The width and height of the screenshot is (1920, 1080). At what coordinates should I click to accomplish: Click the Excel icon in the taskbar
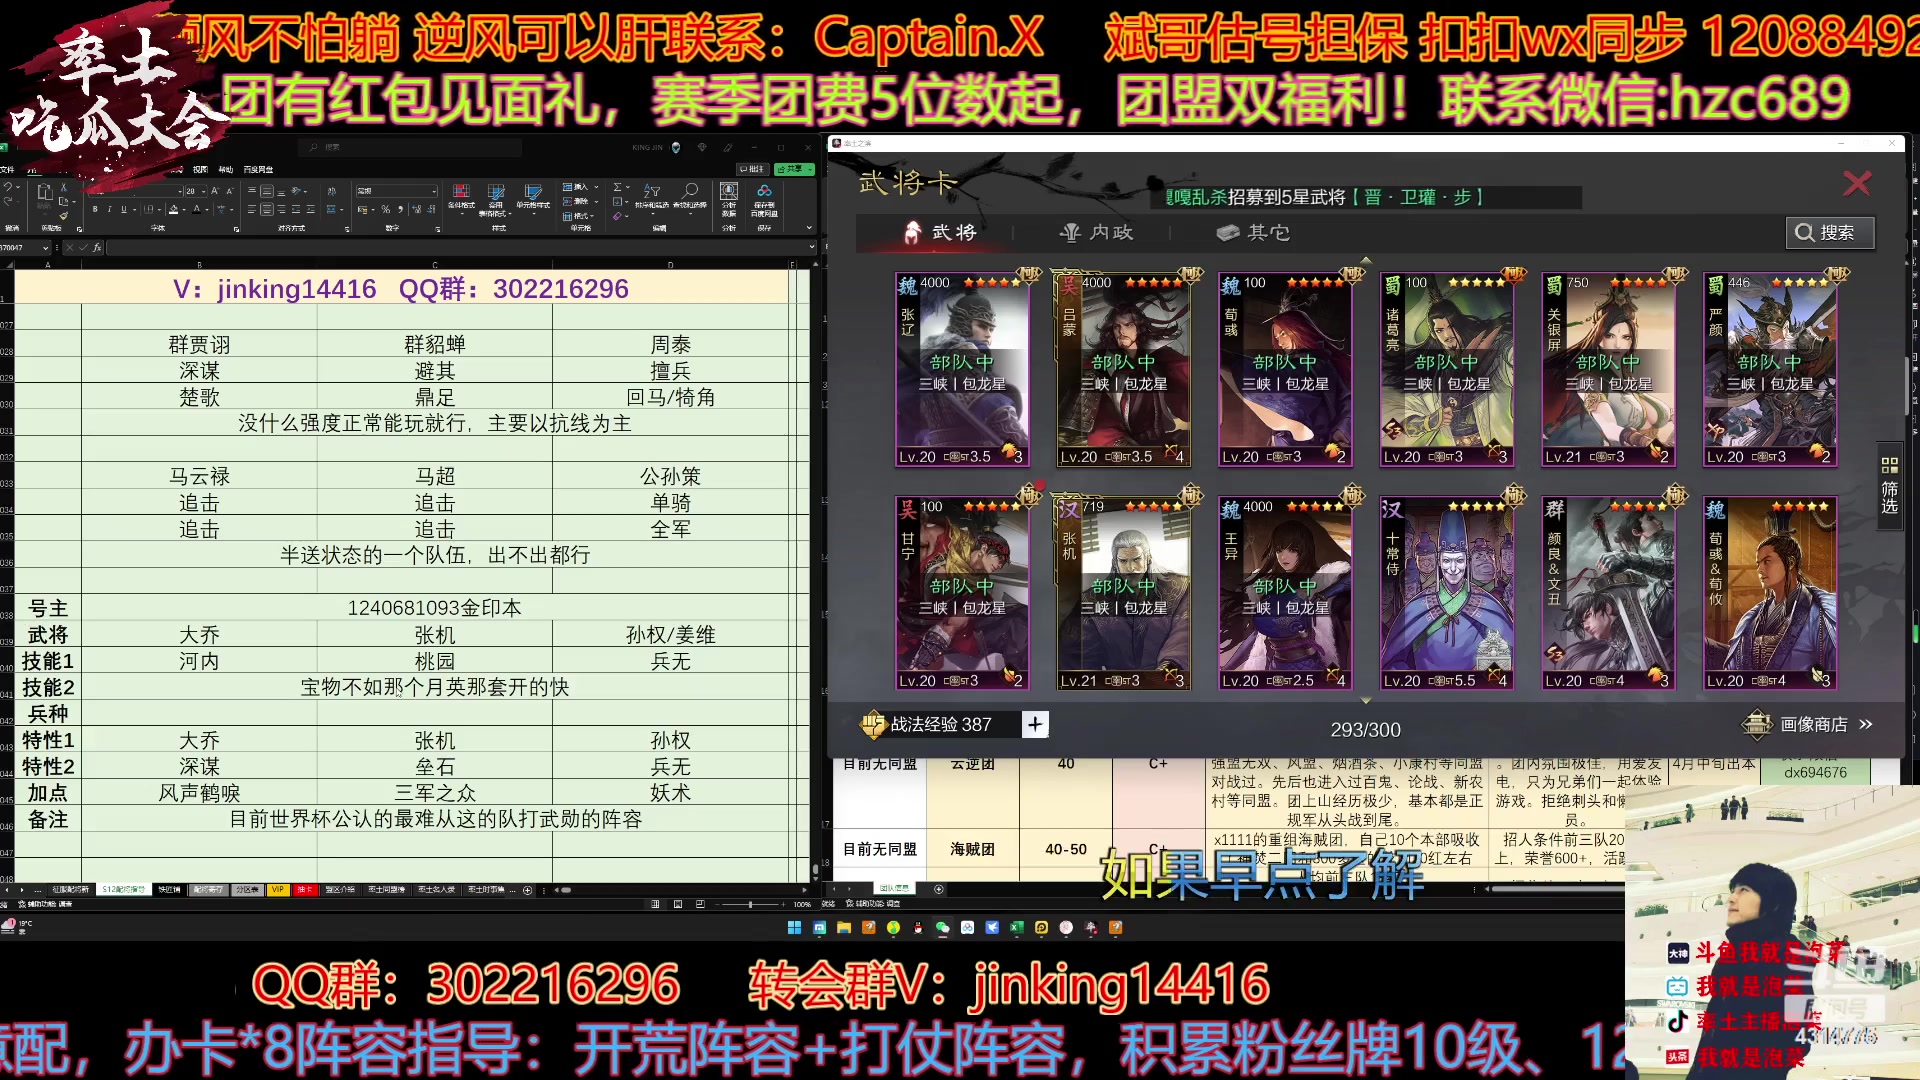click(x=1016, y=927)
